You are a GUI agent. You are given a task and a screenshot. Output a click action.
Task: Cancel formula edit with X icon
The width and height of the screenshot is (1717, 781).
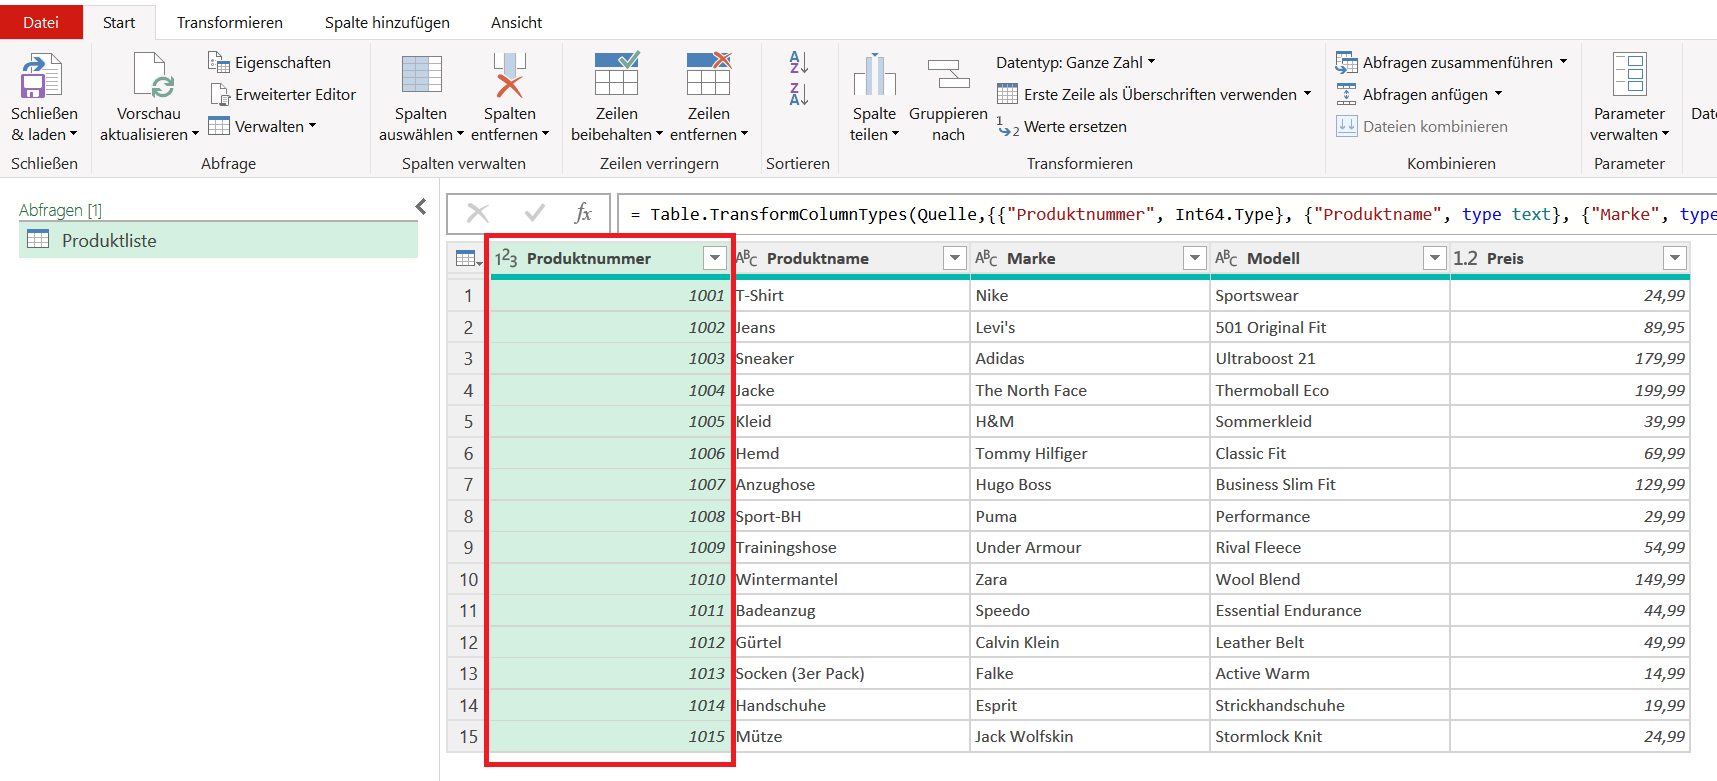pyautogui.click(x=478, y=213)
